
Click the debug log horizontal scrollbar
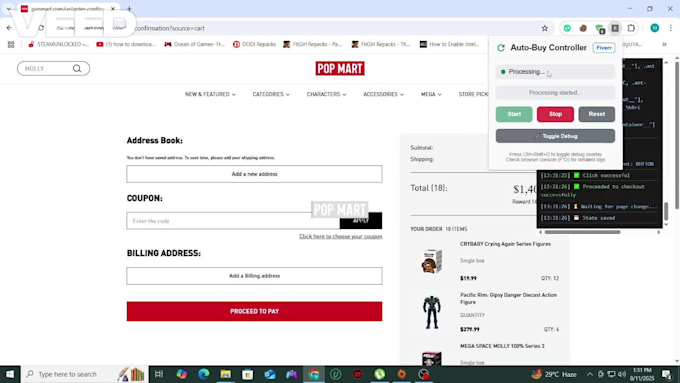pos(582,232)
